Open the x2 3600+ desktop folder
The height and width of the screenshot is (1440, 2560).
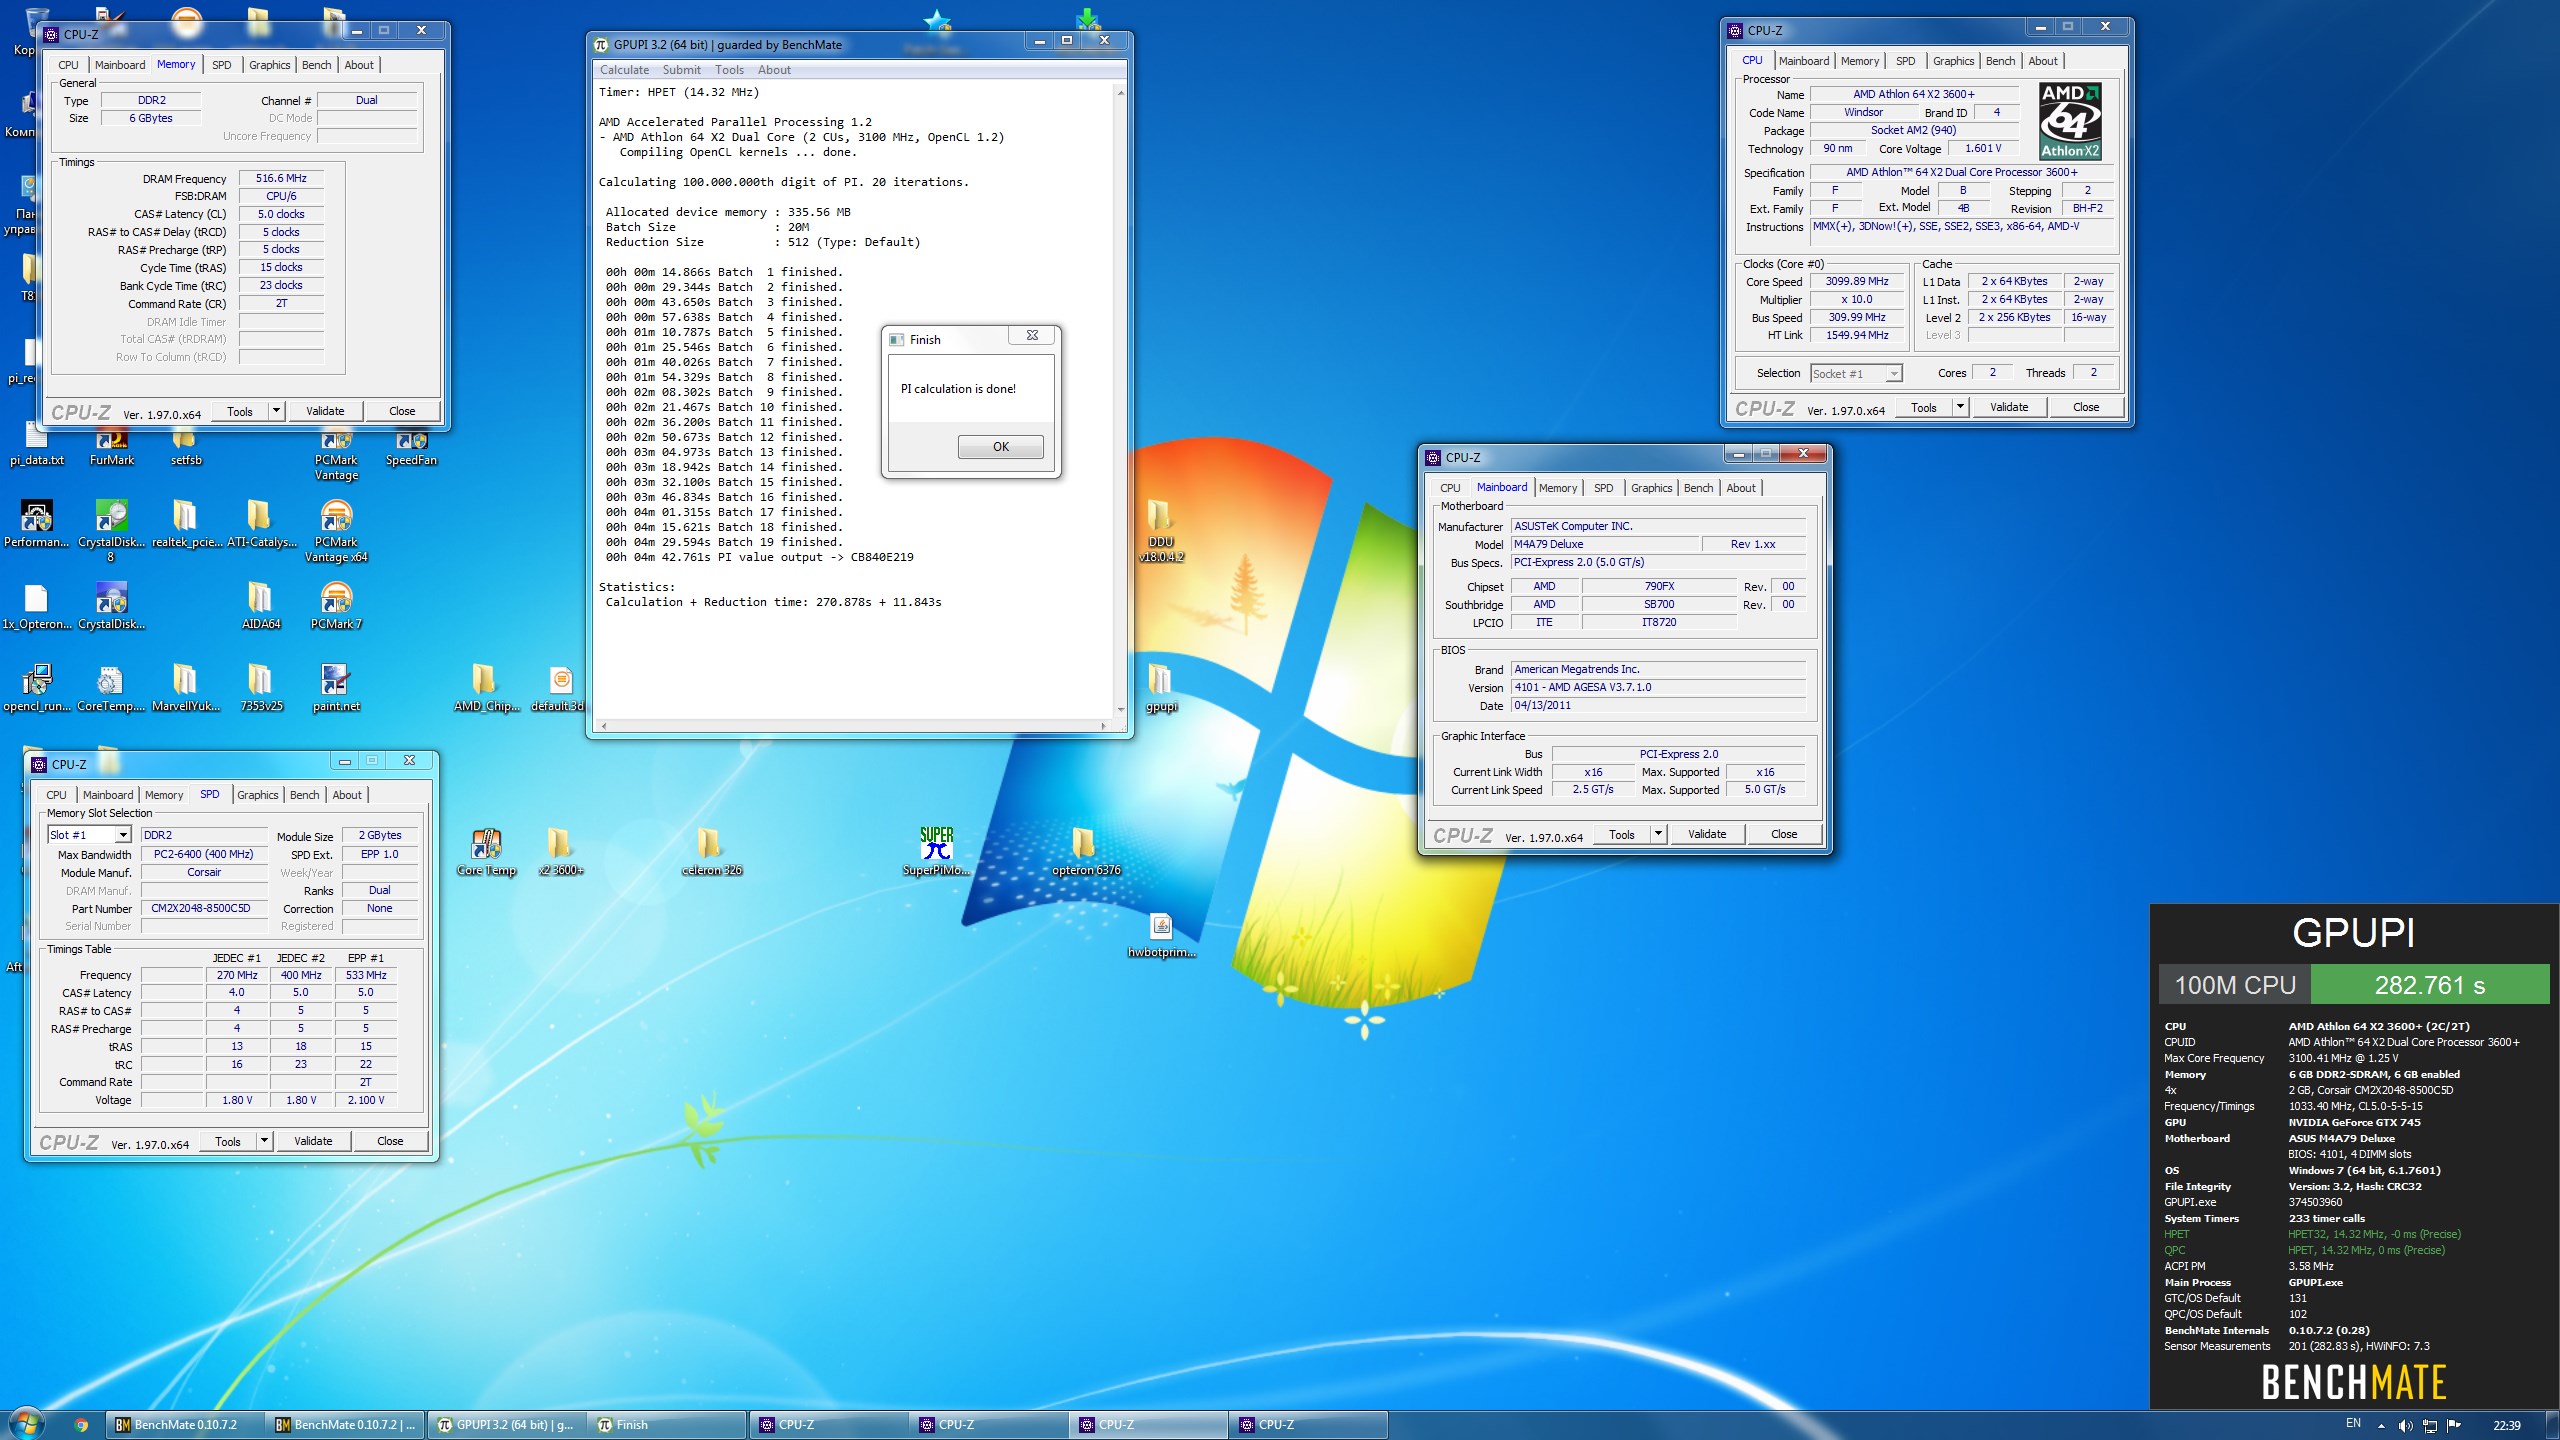pyautogui.click(x=561, y=852)
